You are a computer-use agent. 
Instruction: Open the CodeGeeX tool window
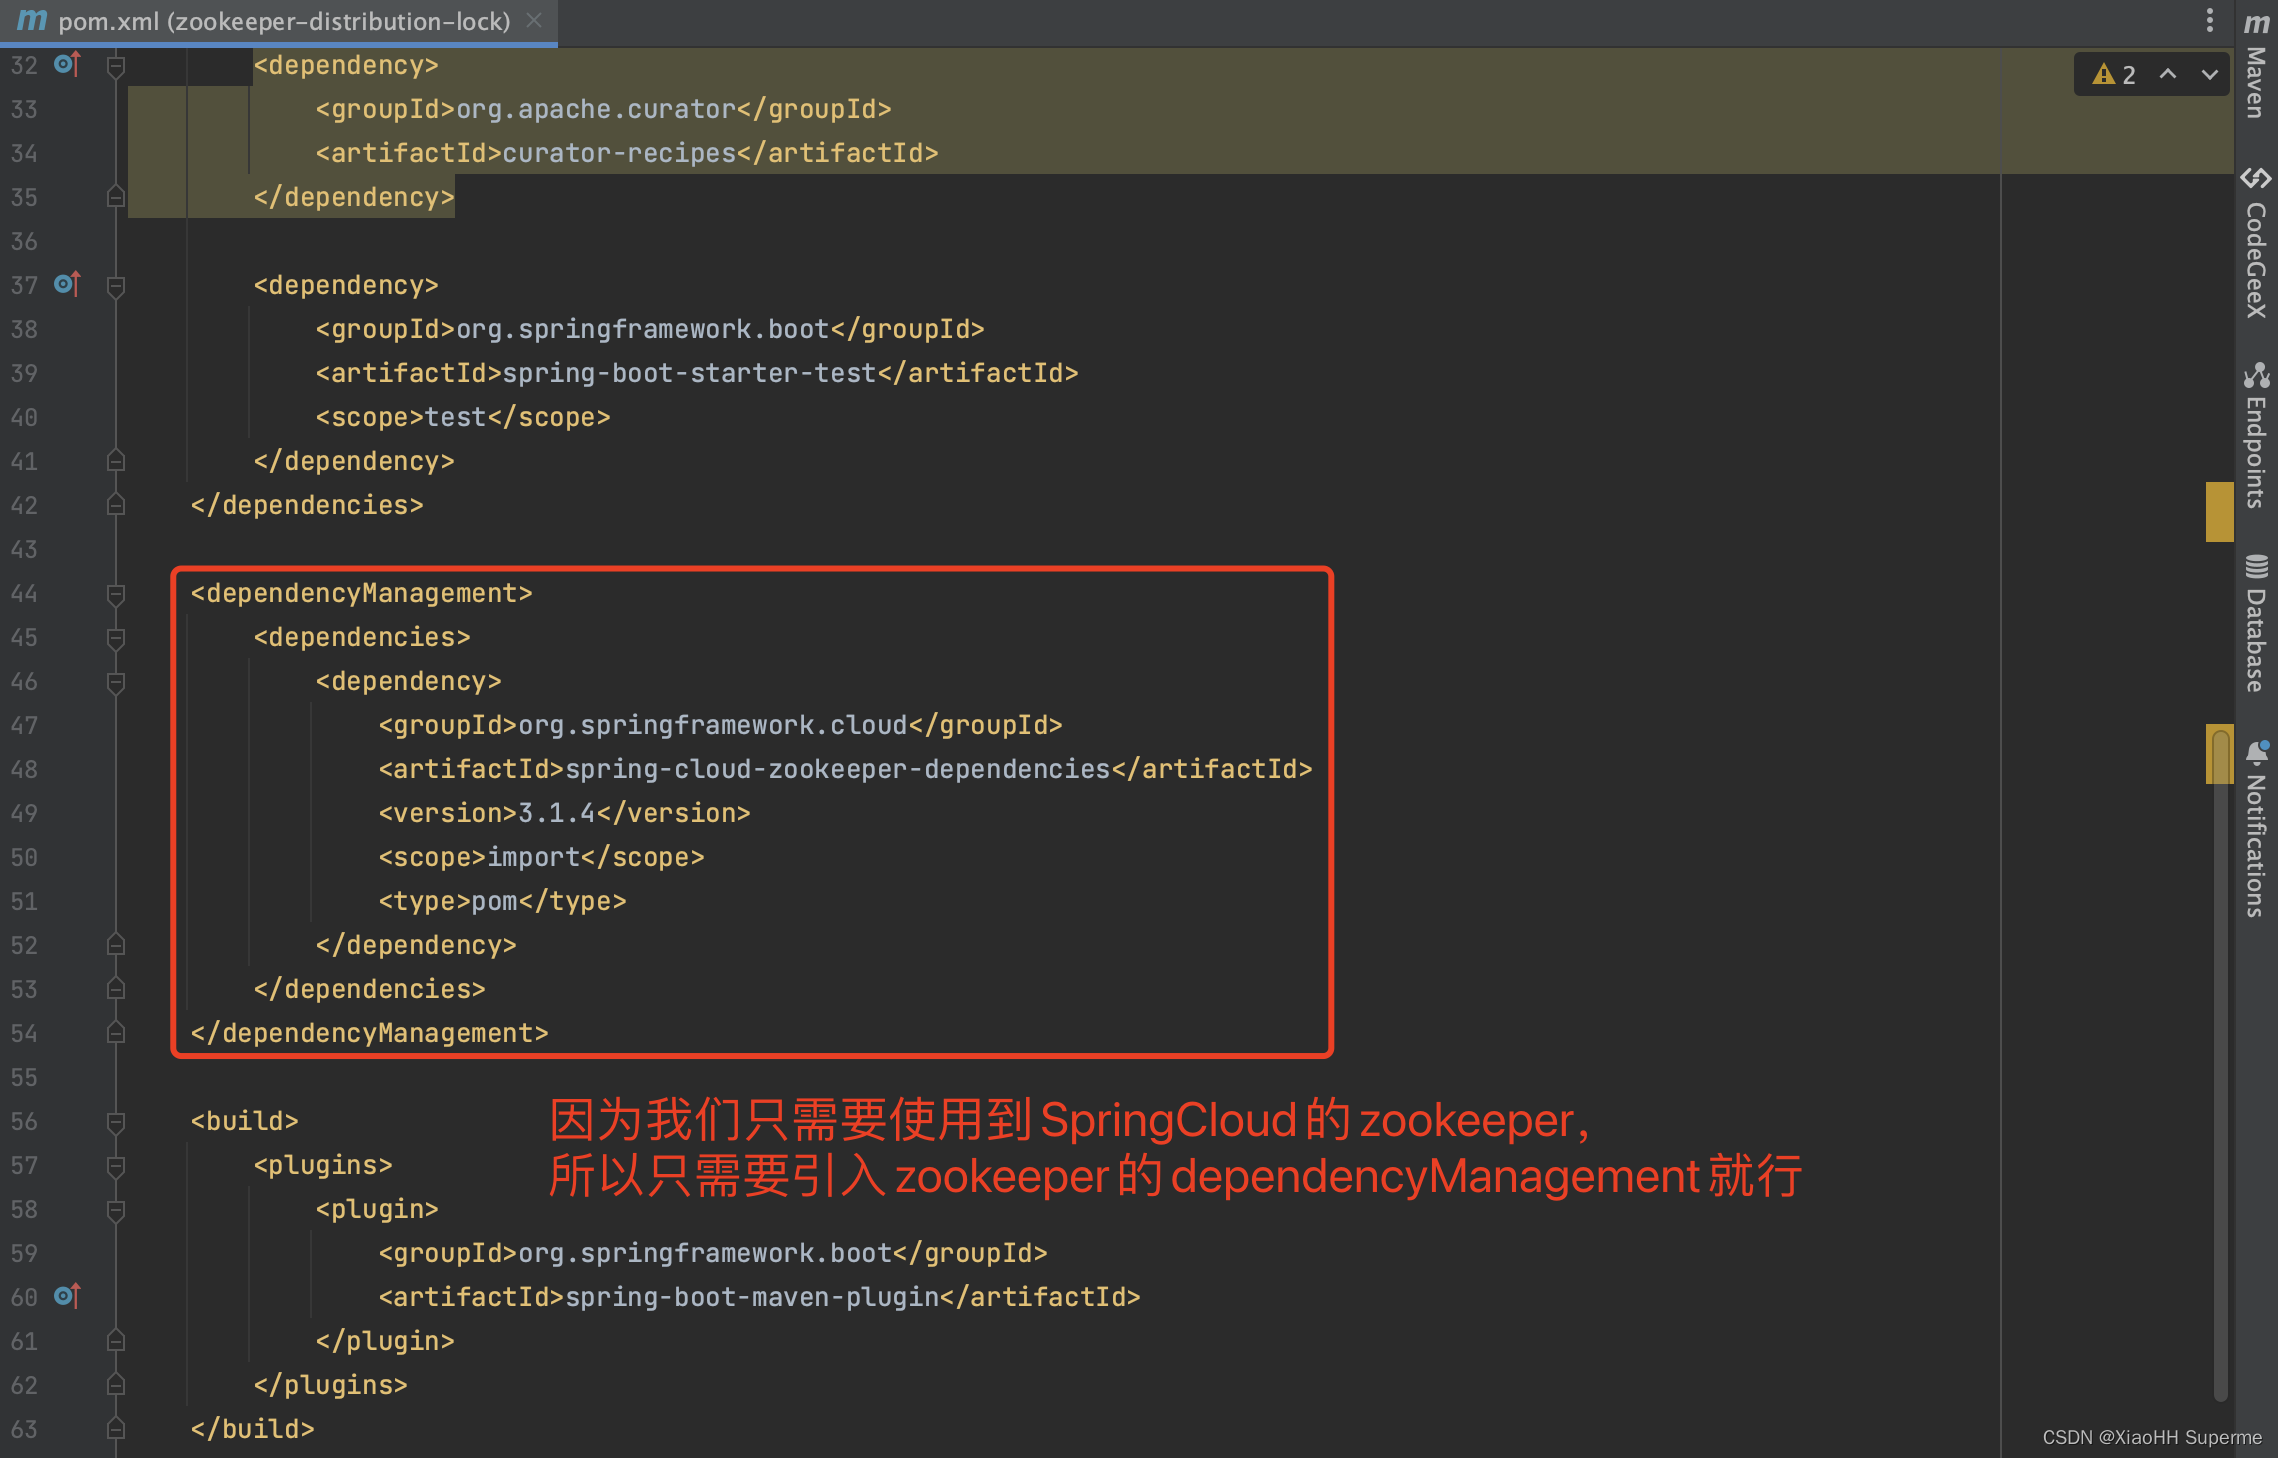point(2256,243)
